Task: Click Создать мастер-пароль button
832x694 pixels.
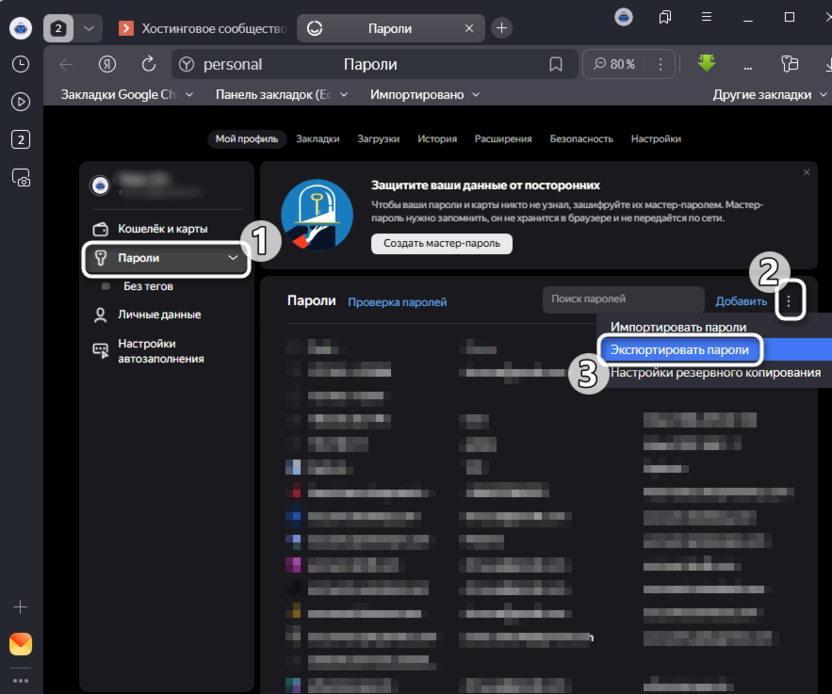Action: 441,244
